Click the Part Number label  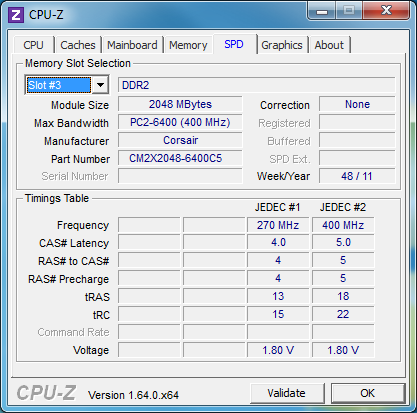[80, 159]
